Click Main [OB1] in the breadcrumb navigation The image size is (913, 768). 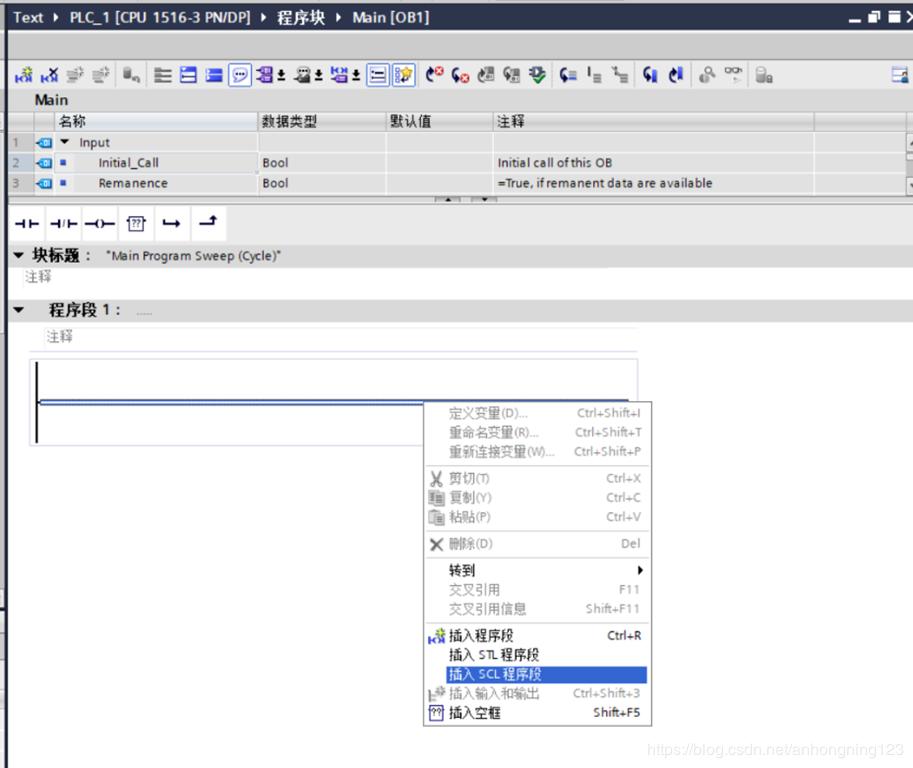coord(390,17)
